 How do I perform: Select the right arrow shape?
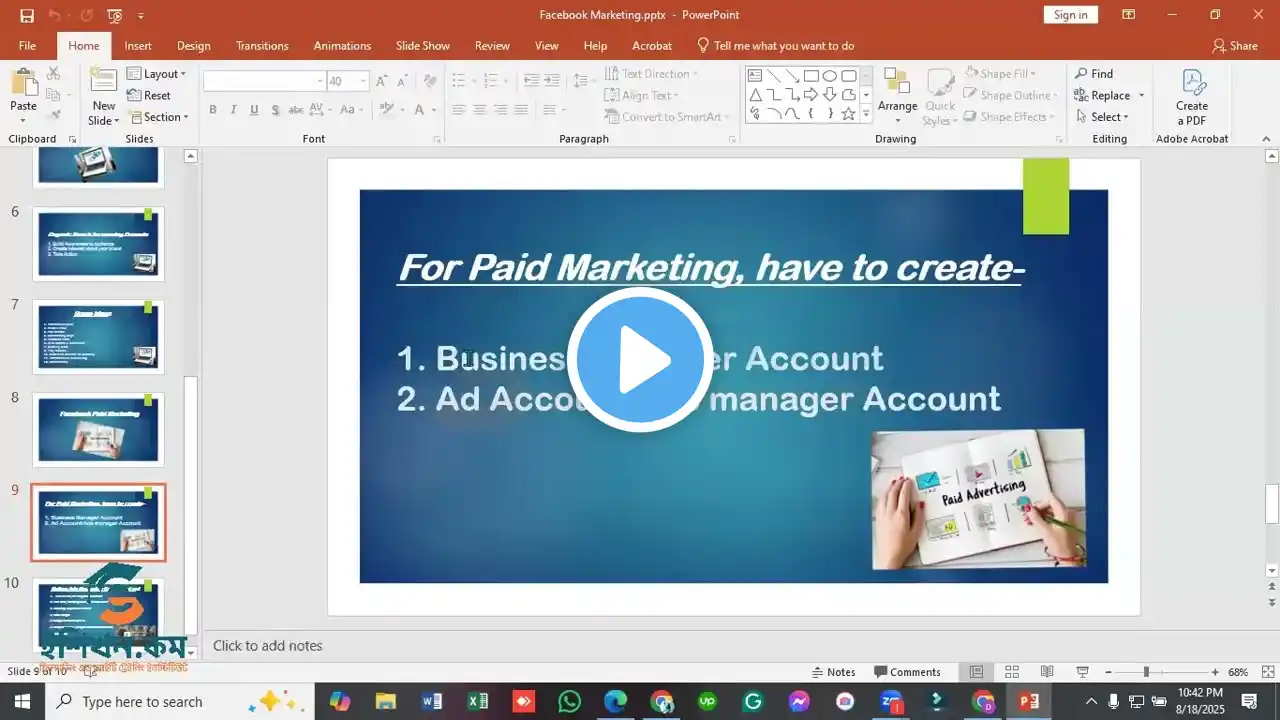coord(811,95)
